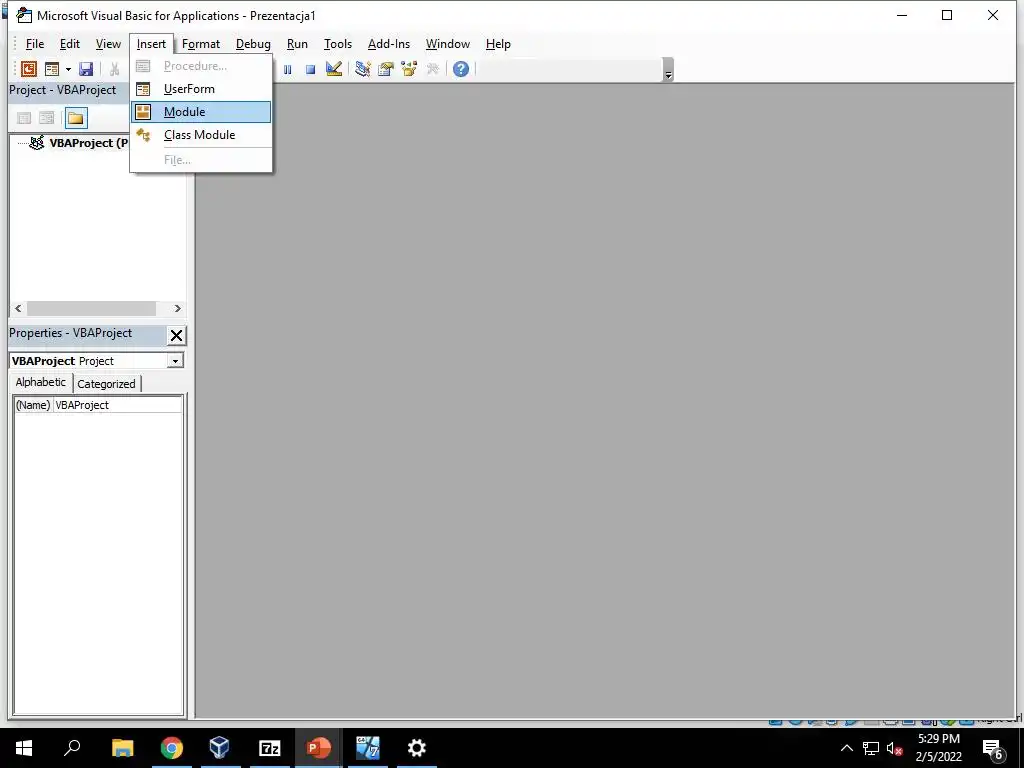Viewport: 1024px width, 768px height.
Task: Choose UserForm from the Insert menu
Action: (x=201, y=89)
